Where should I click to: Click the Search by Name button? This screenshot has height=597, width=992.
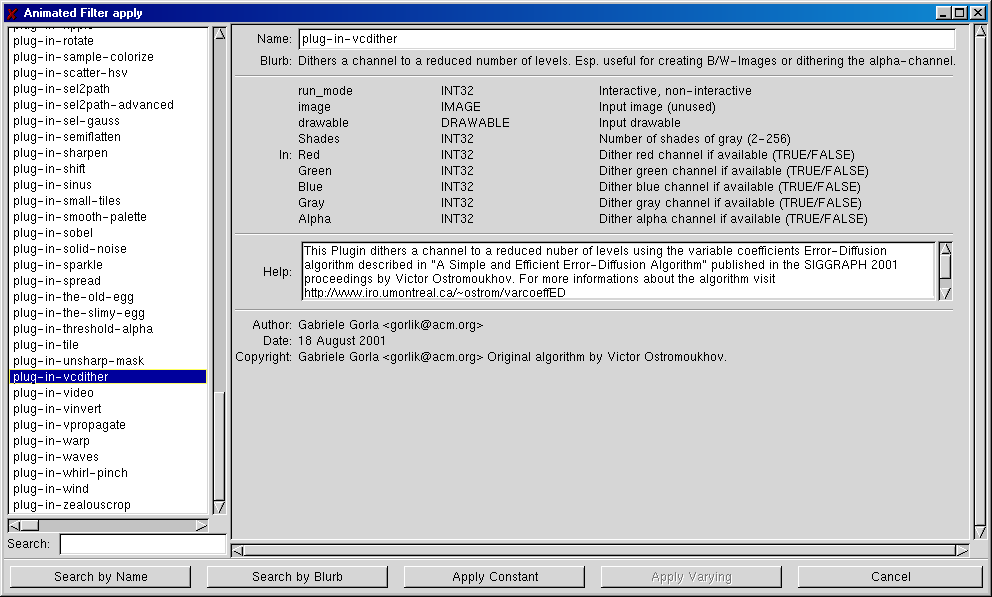[x=100, y=576]
